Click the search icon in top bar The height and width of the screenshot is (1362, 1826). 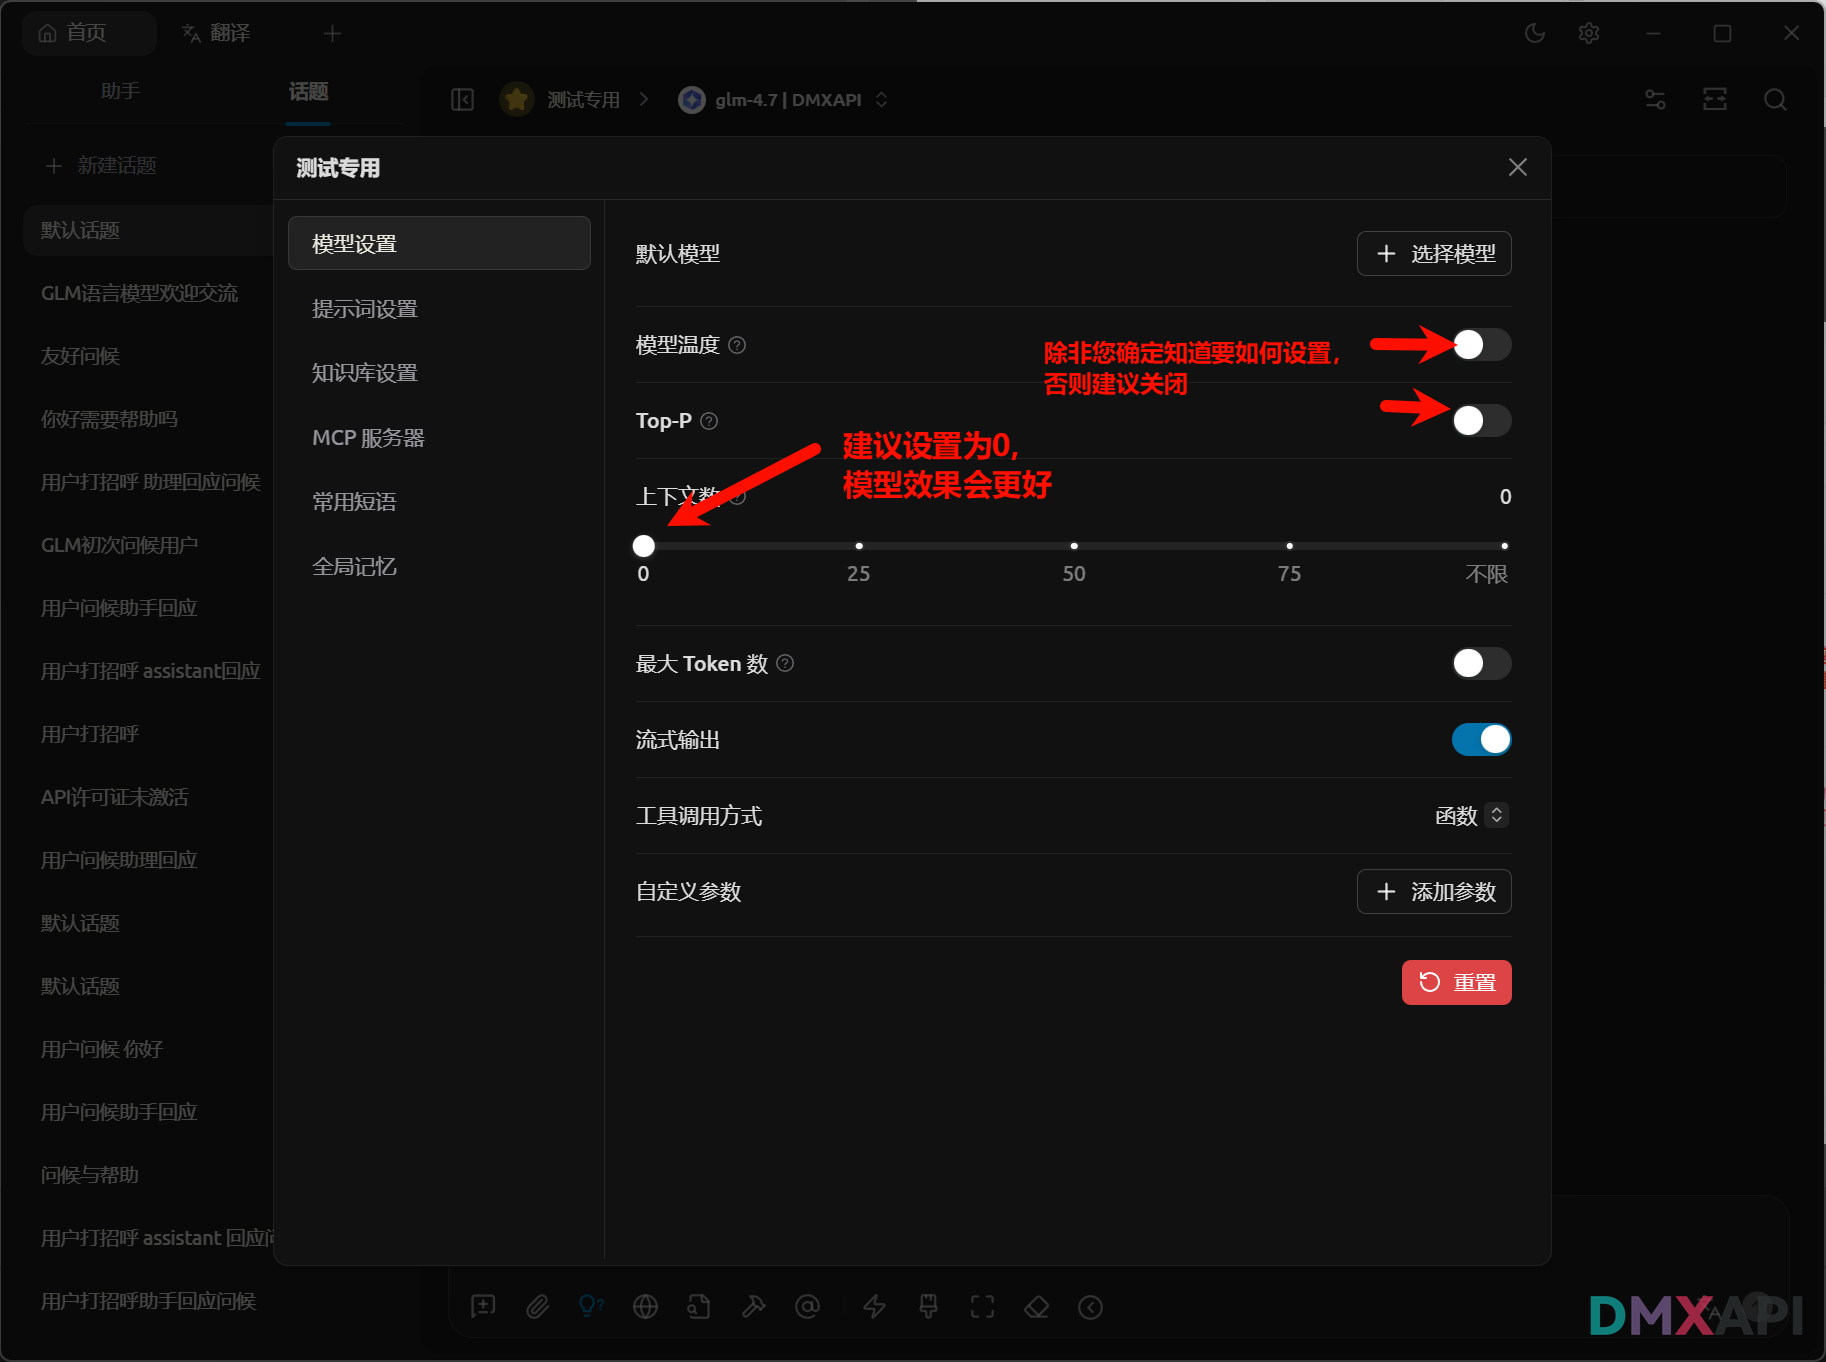click(1775, 99)
